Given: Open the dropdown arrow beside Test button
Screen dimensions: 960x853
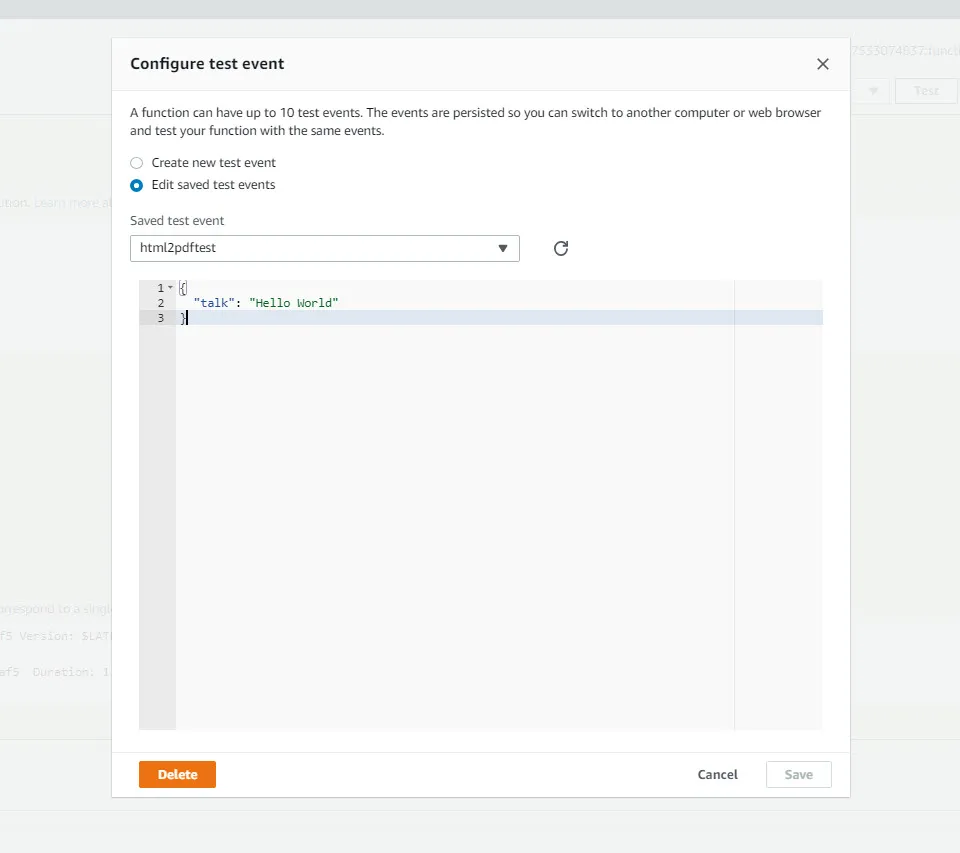Looking at the screenshot, I should (x=873, y=91).
